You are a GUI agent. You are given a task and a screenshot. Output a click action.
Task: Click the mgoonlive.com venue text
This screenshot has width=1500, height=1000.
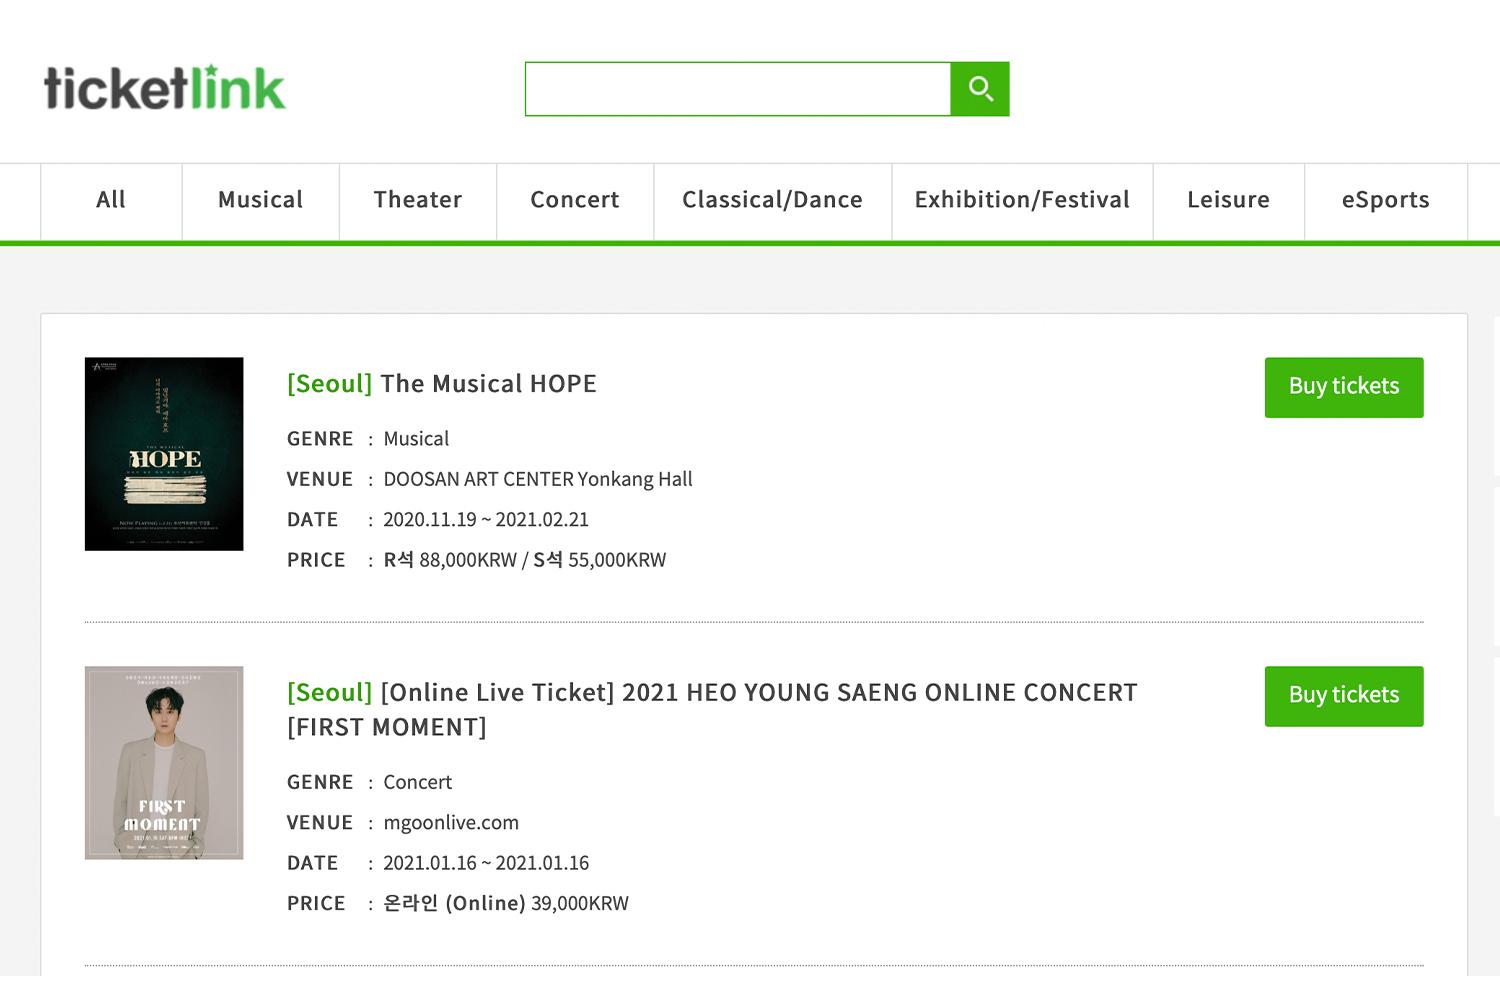pos(451,823)
